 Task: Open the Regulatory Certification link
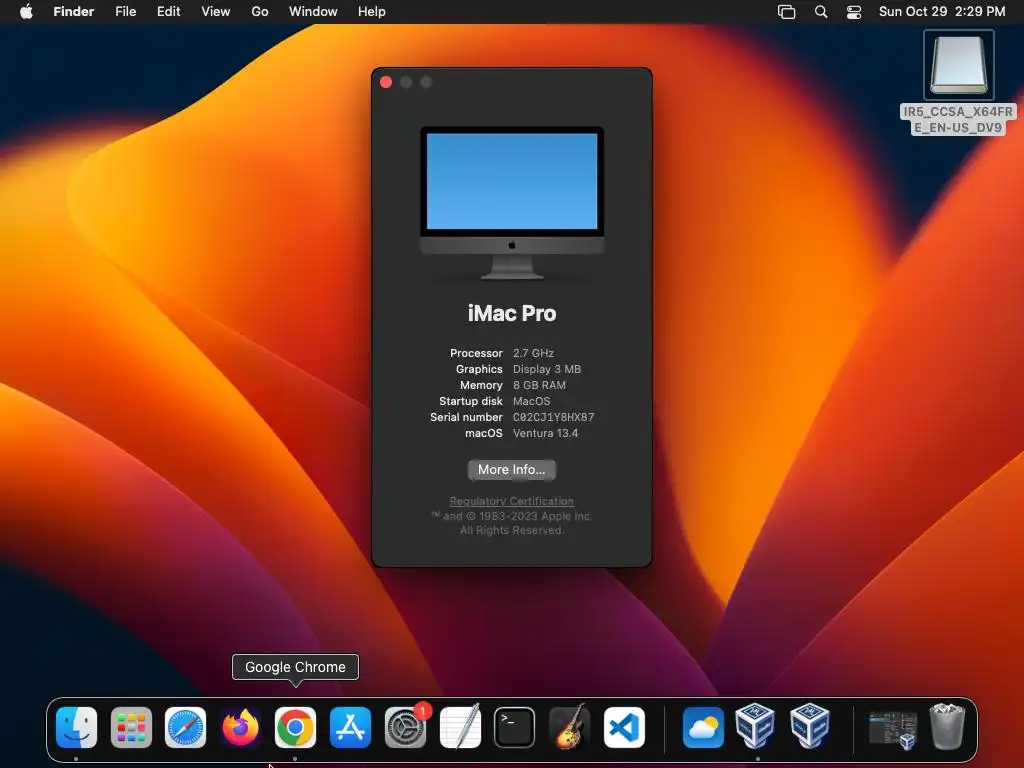pyautogui.click(x=511, y=501)
